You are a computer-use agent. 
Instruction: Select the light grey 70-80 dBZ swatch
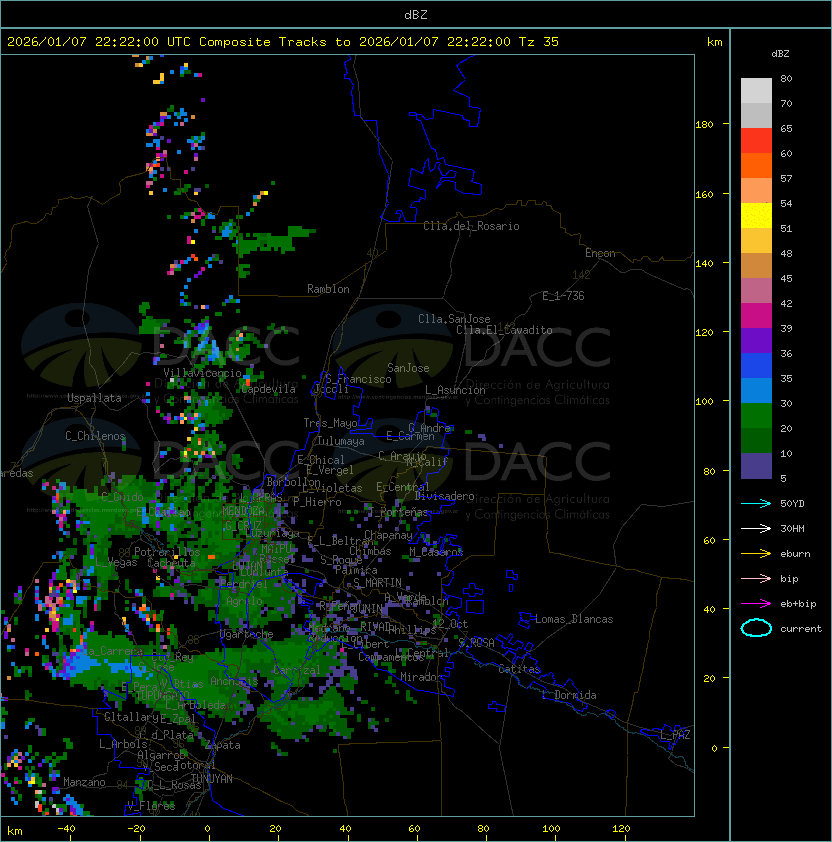(756, 91)
